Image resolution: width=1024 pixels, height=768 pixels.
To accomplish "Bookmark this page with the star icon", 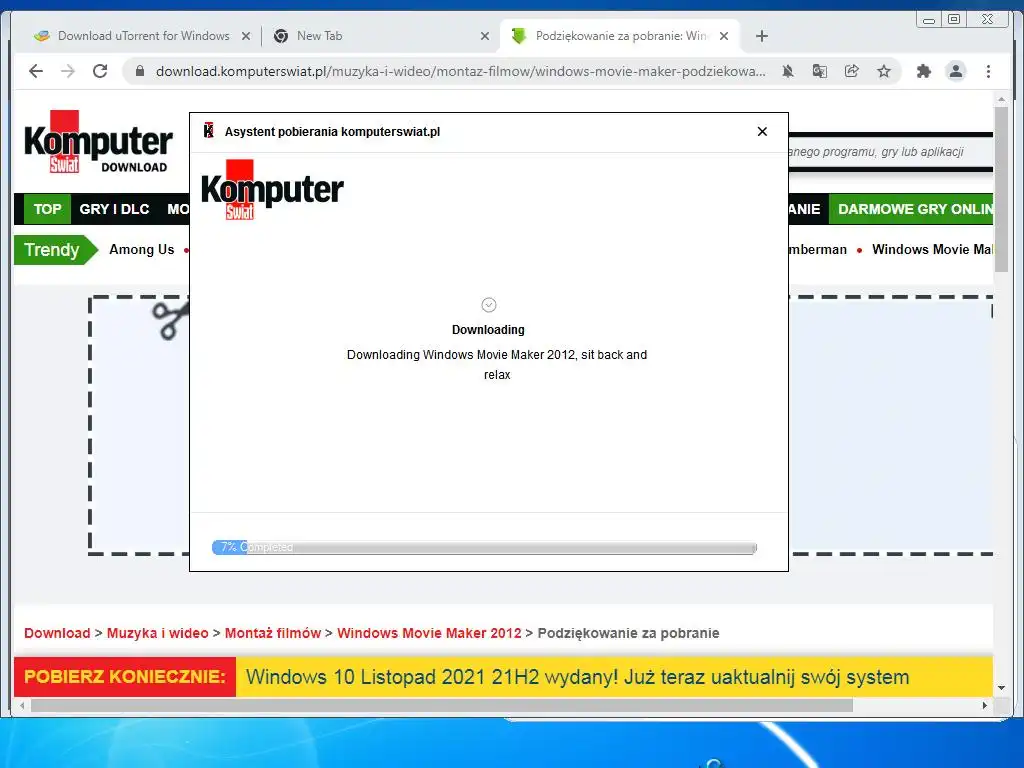I will tap(884, 71).
